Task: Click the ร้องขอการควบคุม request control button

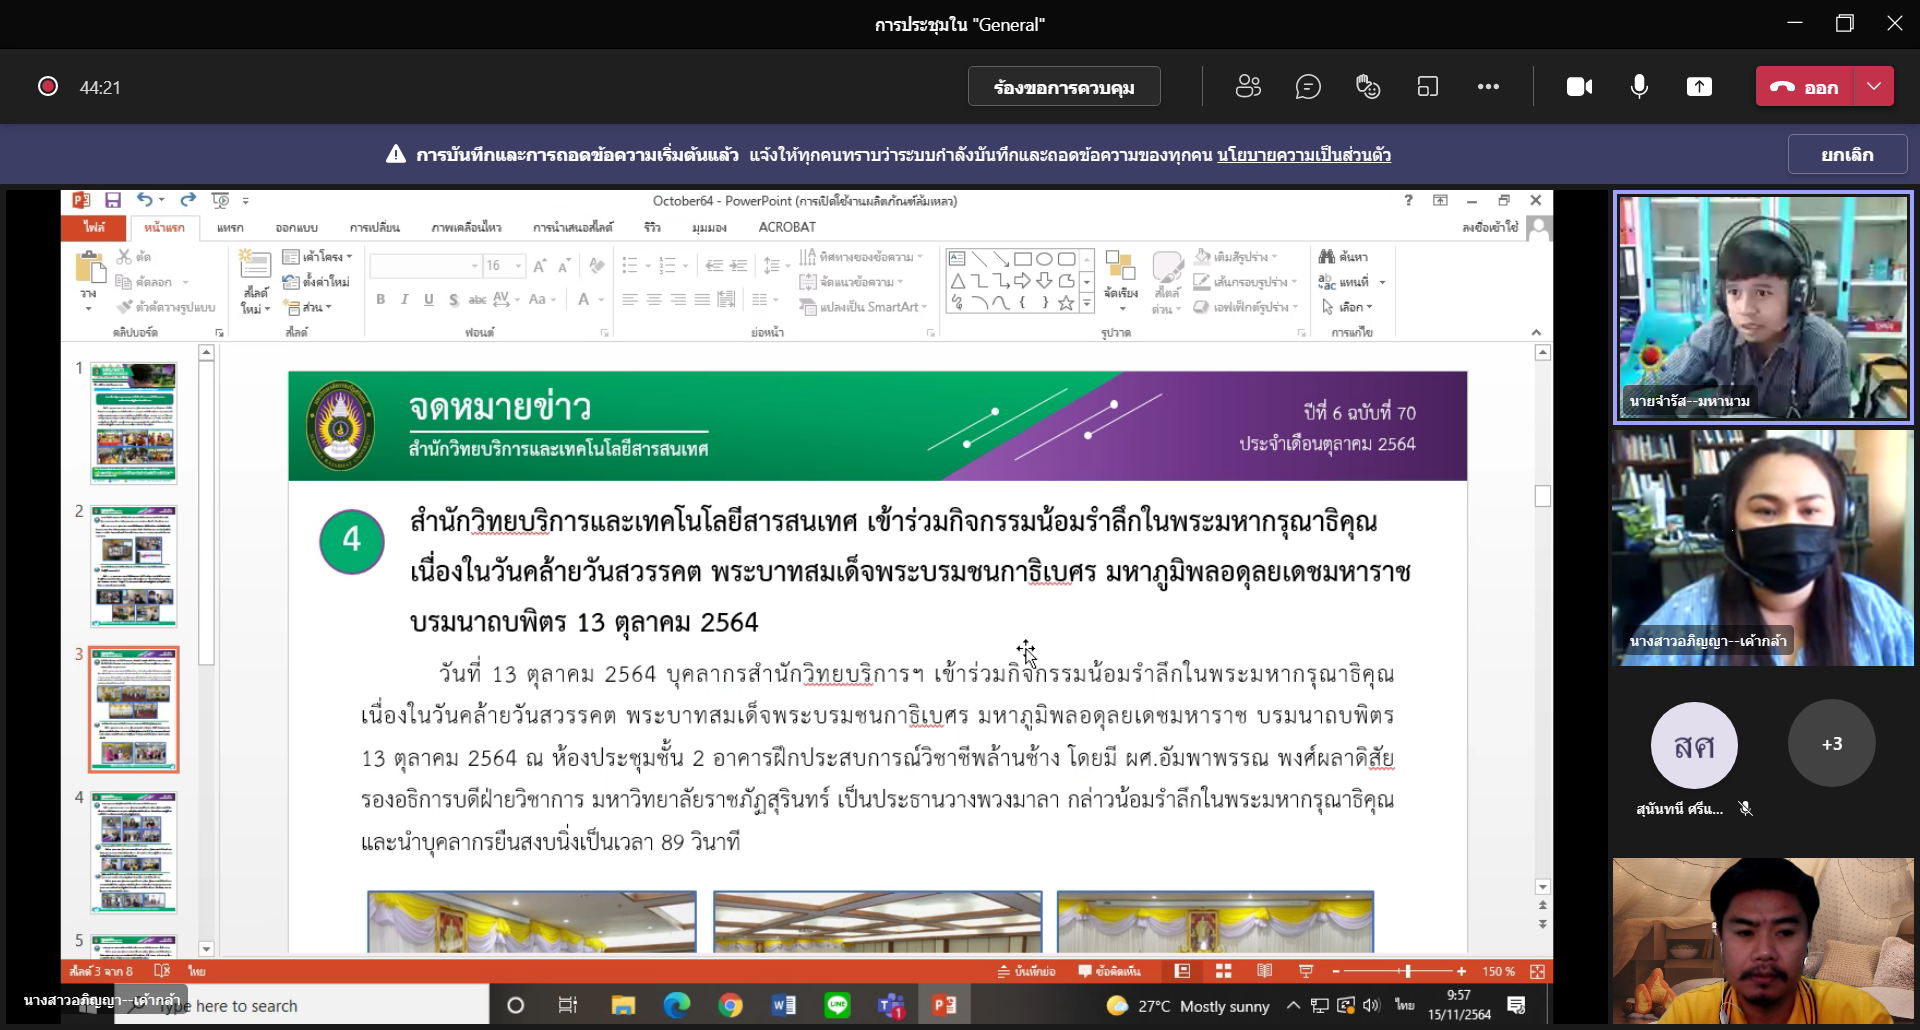Action: click(x=1064, y=87)
